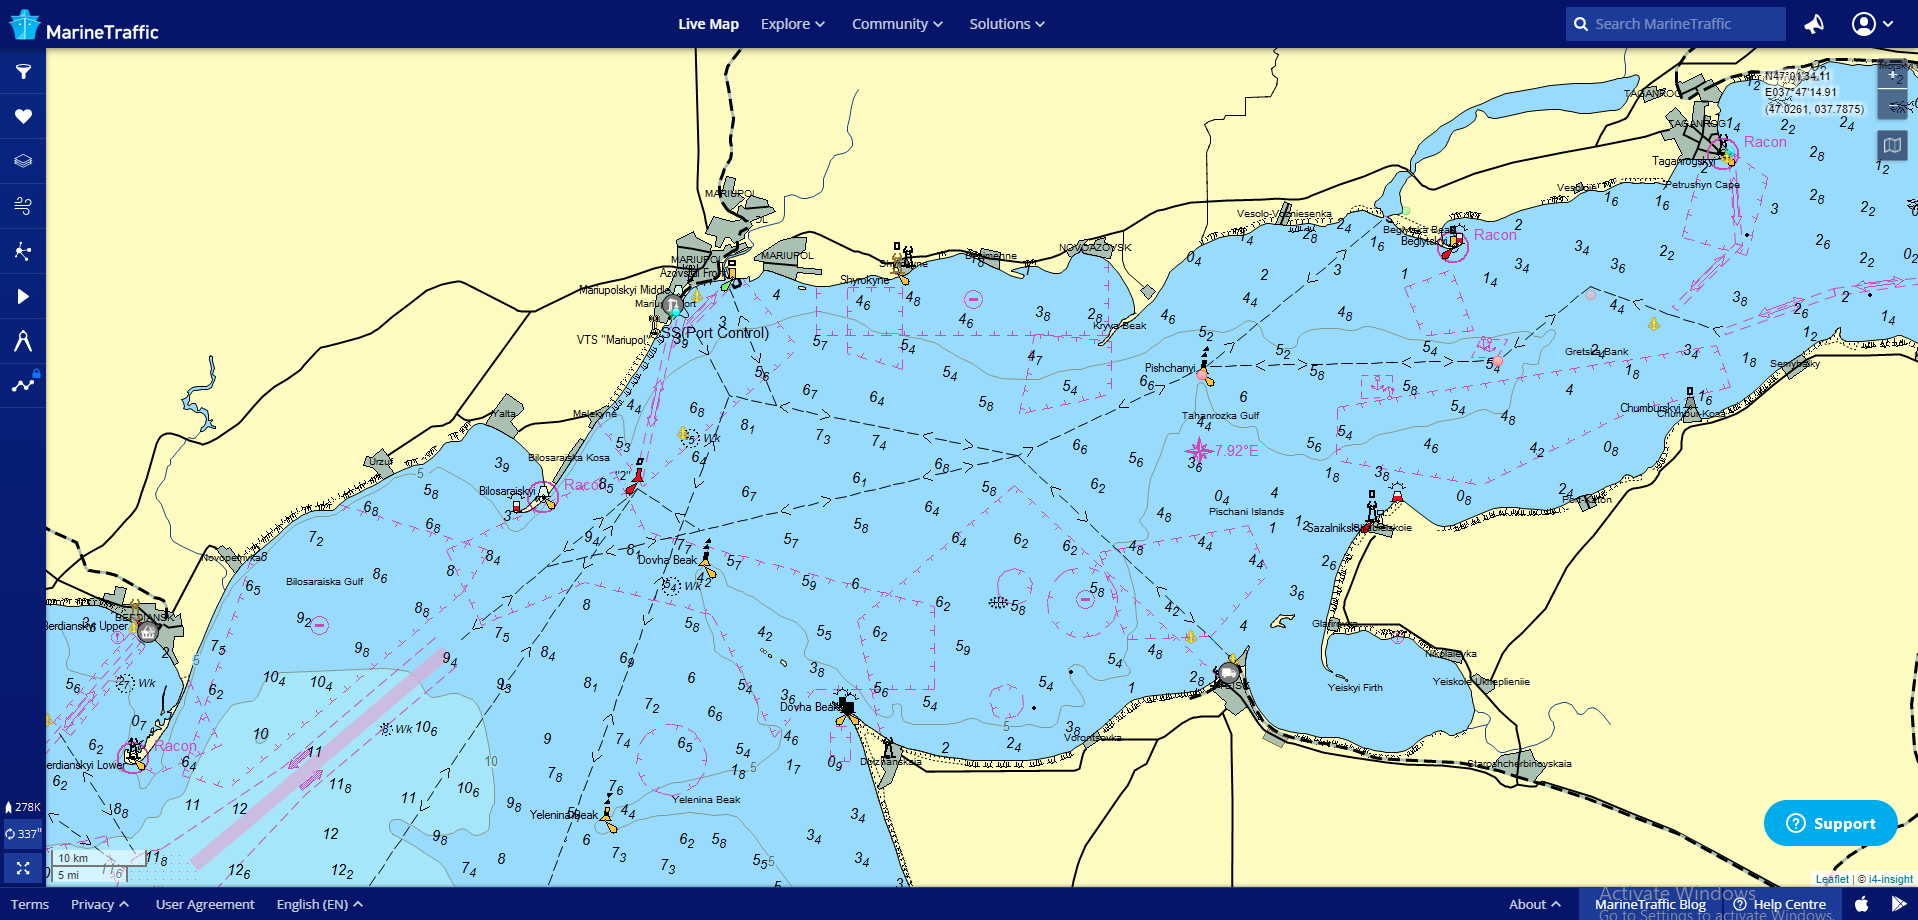Toggle the 337 auto-refresh counter
1918x920 pixels.
click(x=23, y=833)
